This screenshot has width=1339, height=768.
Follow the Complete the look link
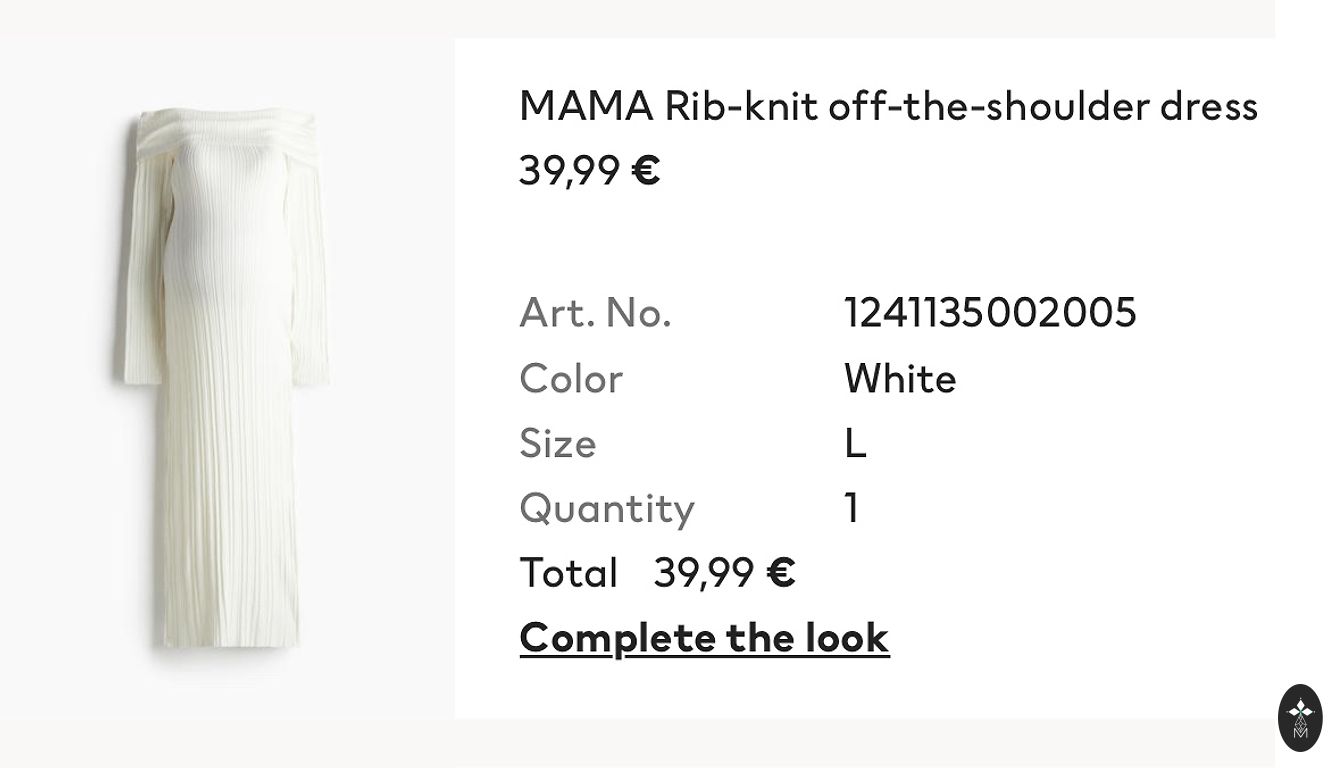(704, 637)
